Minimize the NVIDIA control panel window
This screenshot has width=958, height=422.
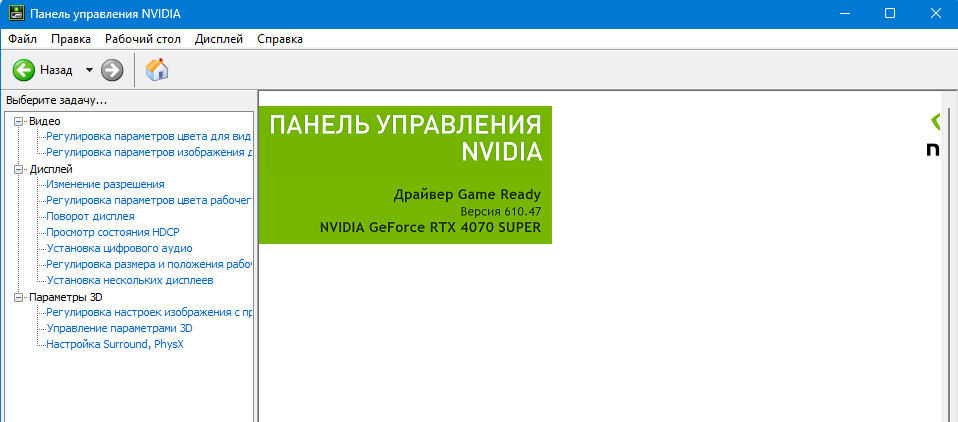pyautogui.click(x=845, y=13)
